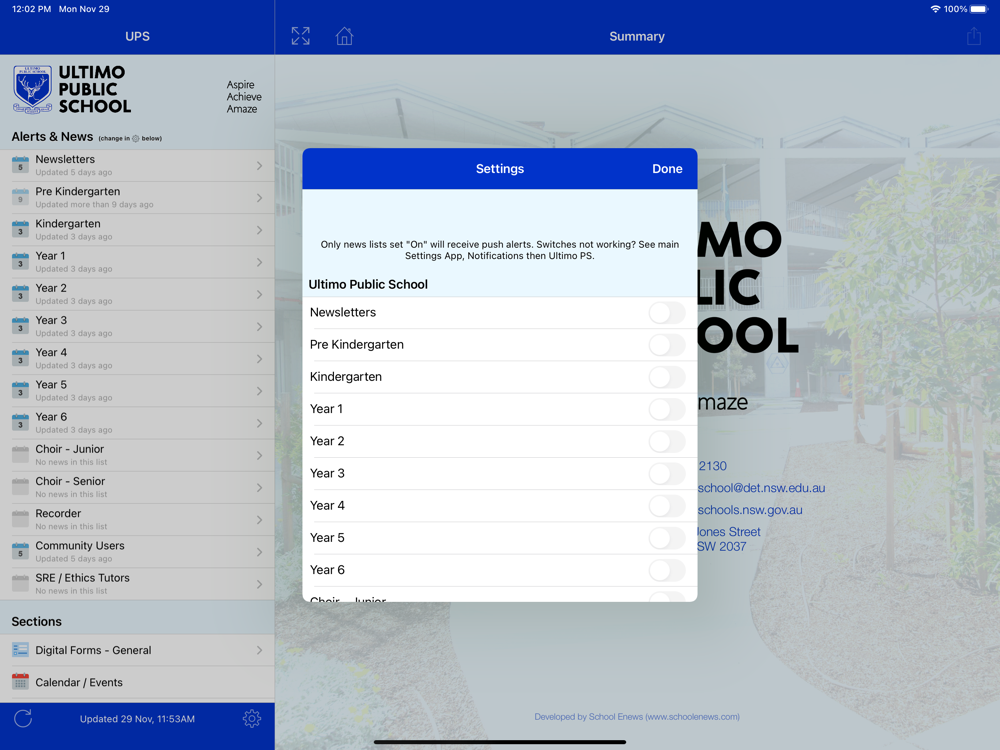Tap the Digital Forms - General icon
Screen dimensions: 1000x750
click(x=20, y=650)
